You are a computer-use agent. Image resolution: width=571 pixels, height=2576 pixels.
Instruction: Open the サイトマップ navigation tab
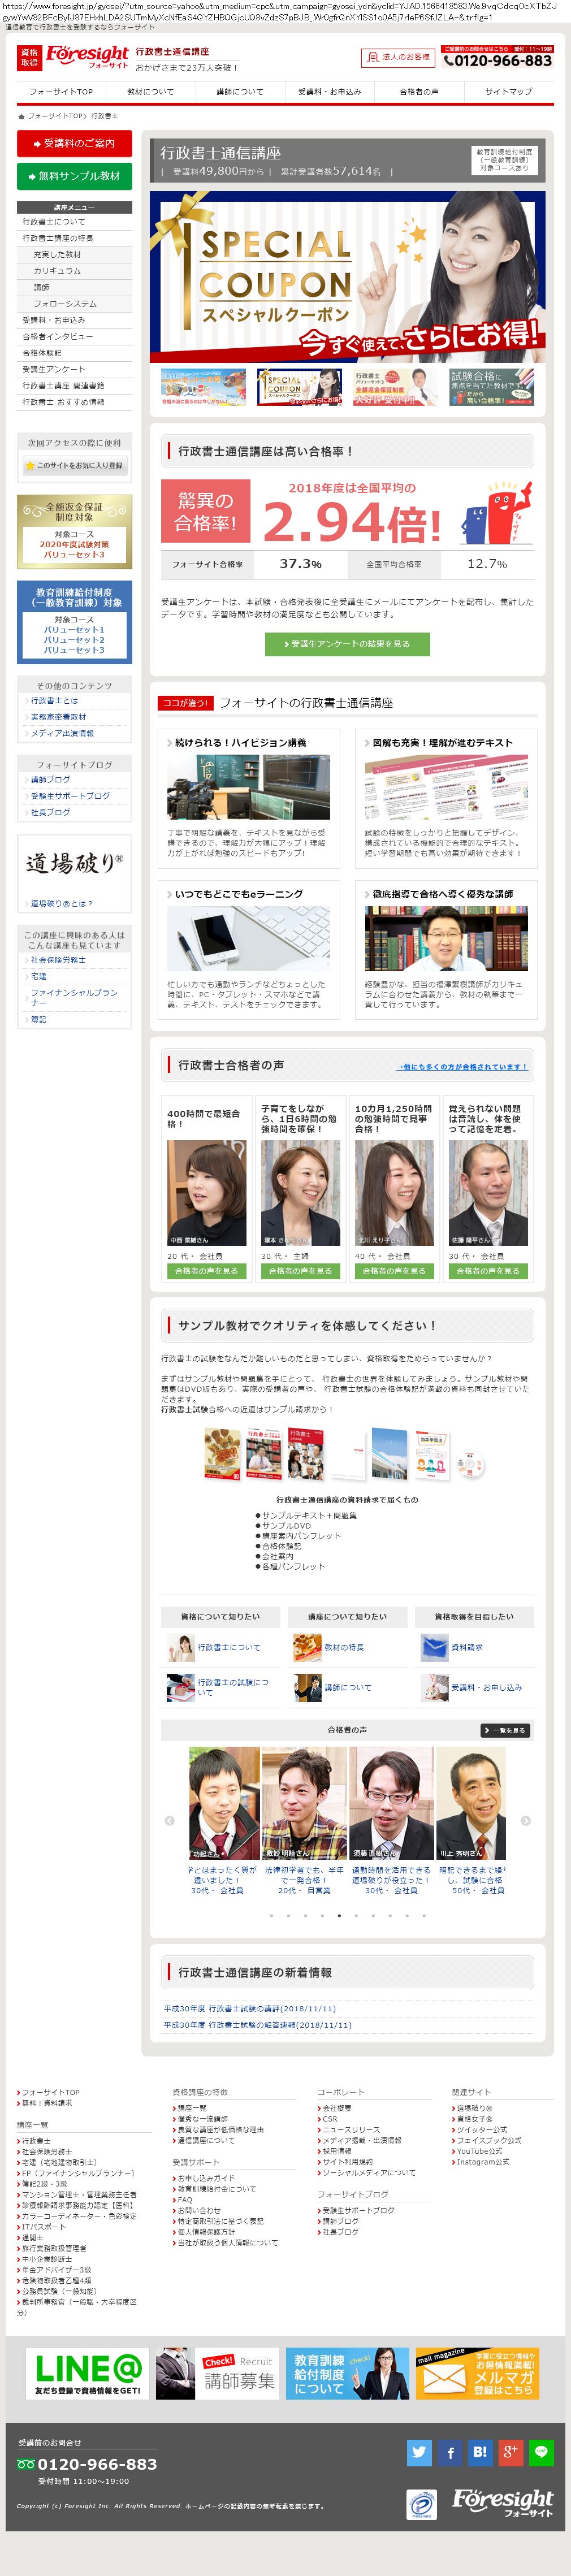(x=508, y=92)
